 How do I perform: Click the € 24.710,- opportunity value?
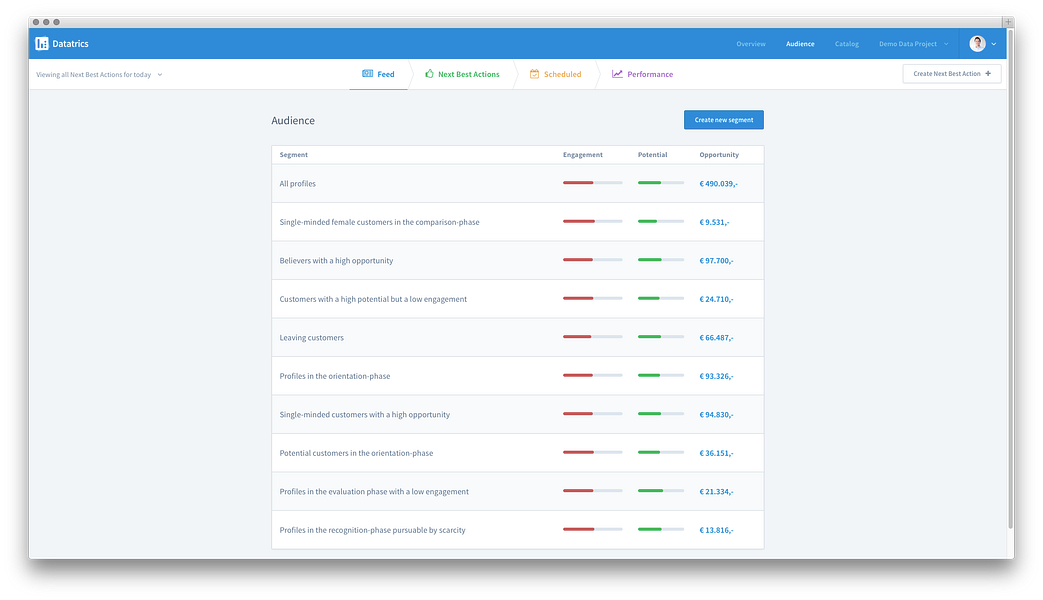point(716,299)
